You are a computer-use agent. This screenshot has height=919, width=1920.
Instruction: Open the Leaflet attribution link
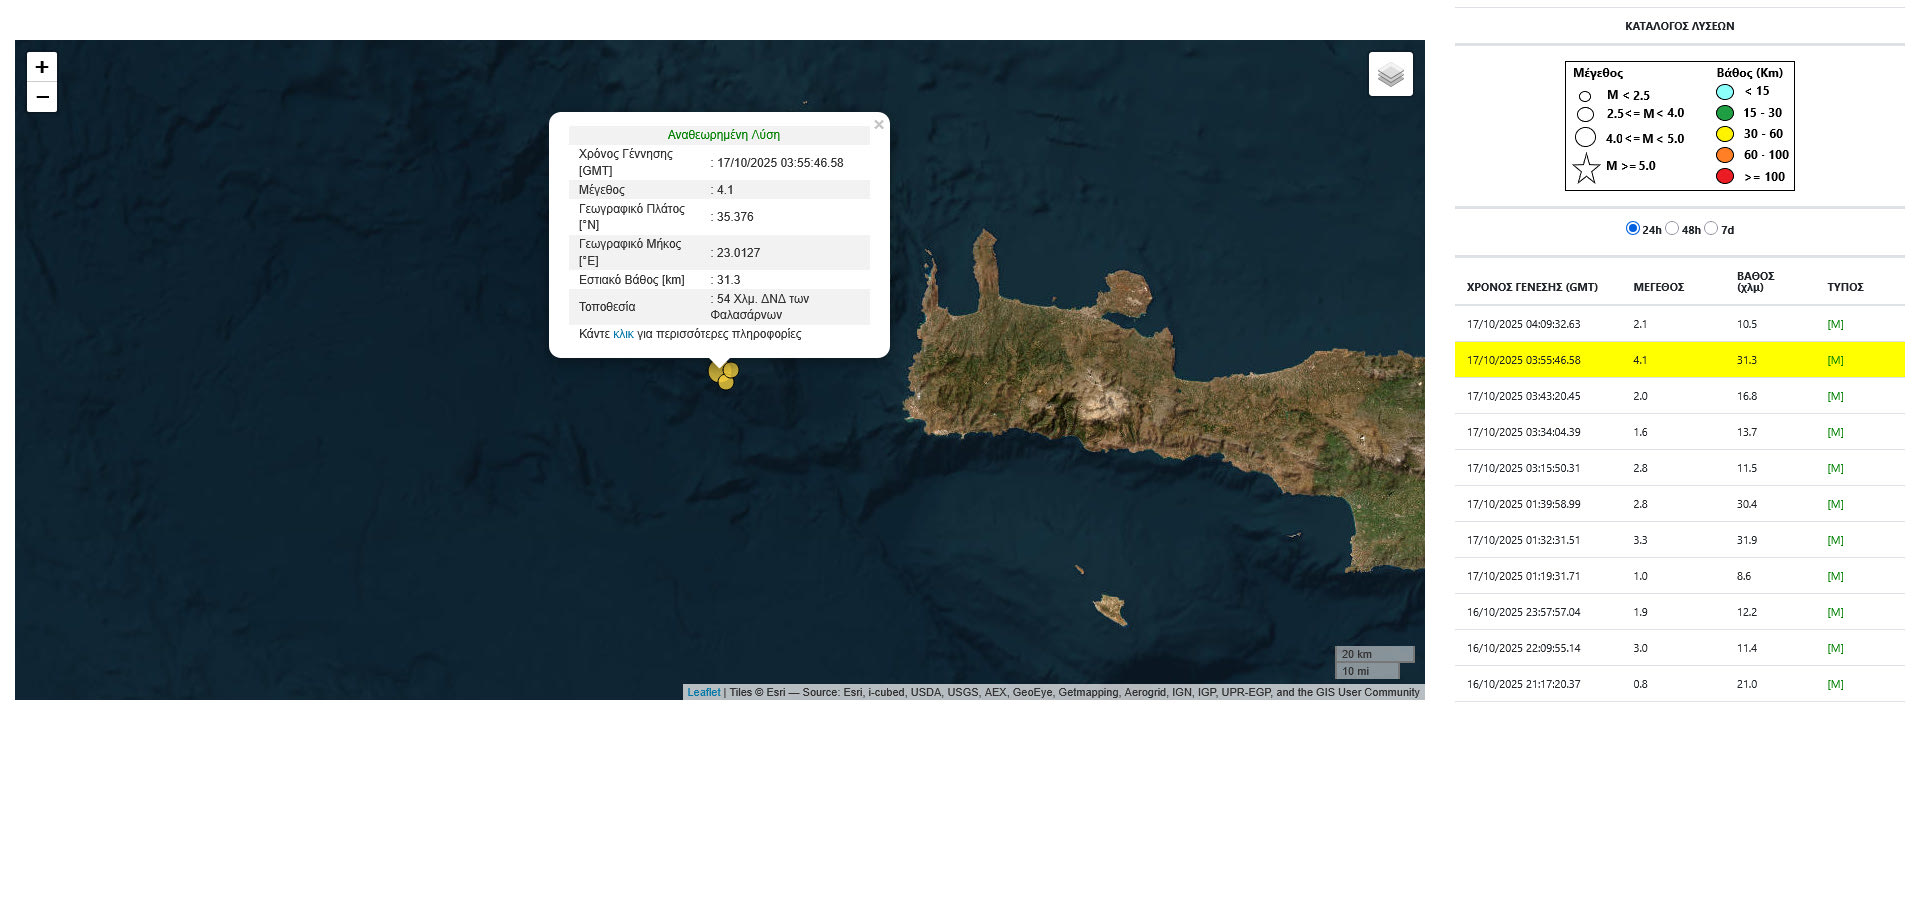point(703,692)
